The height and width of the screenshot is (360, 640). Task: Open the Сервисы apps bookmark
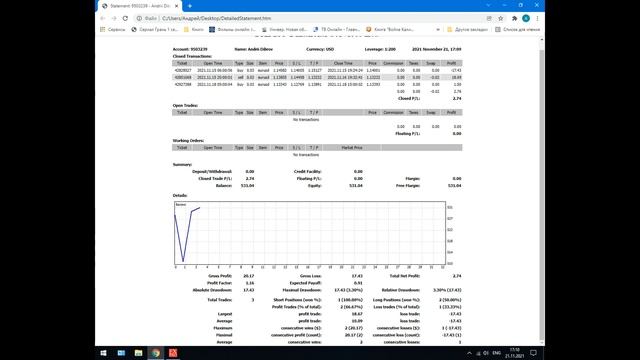(113, 29)
